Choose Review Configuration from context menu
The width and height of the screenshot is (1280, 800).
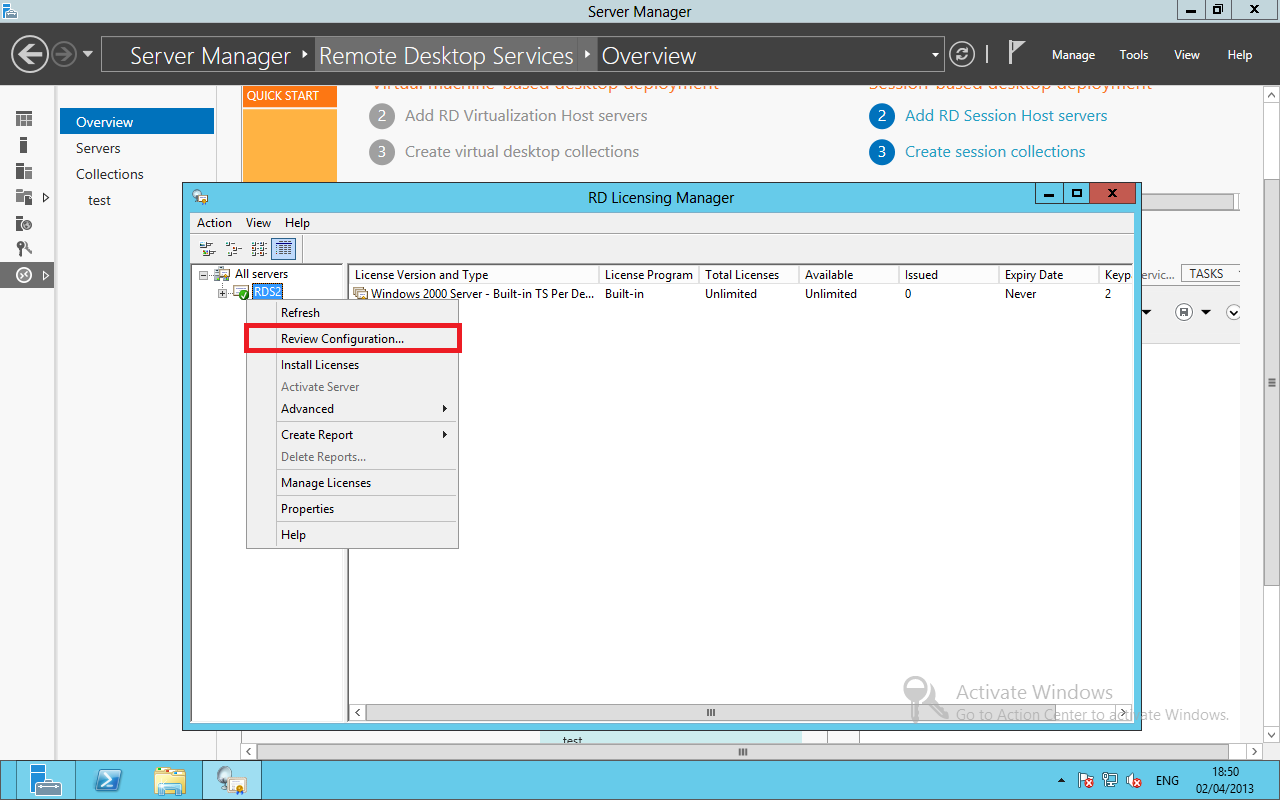point(353,339)
